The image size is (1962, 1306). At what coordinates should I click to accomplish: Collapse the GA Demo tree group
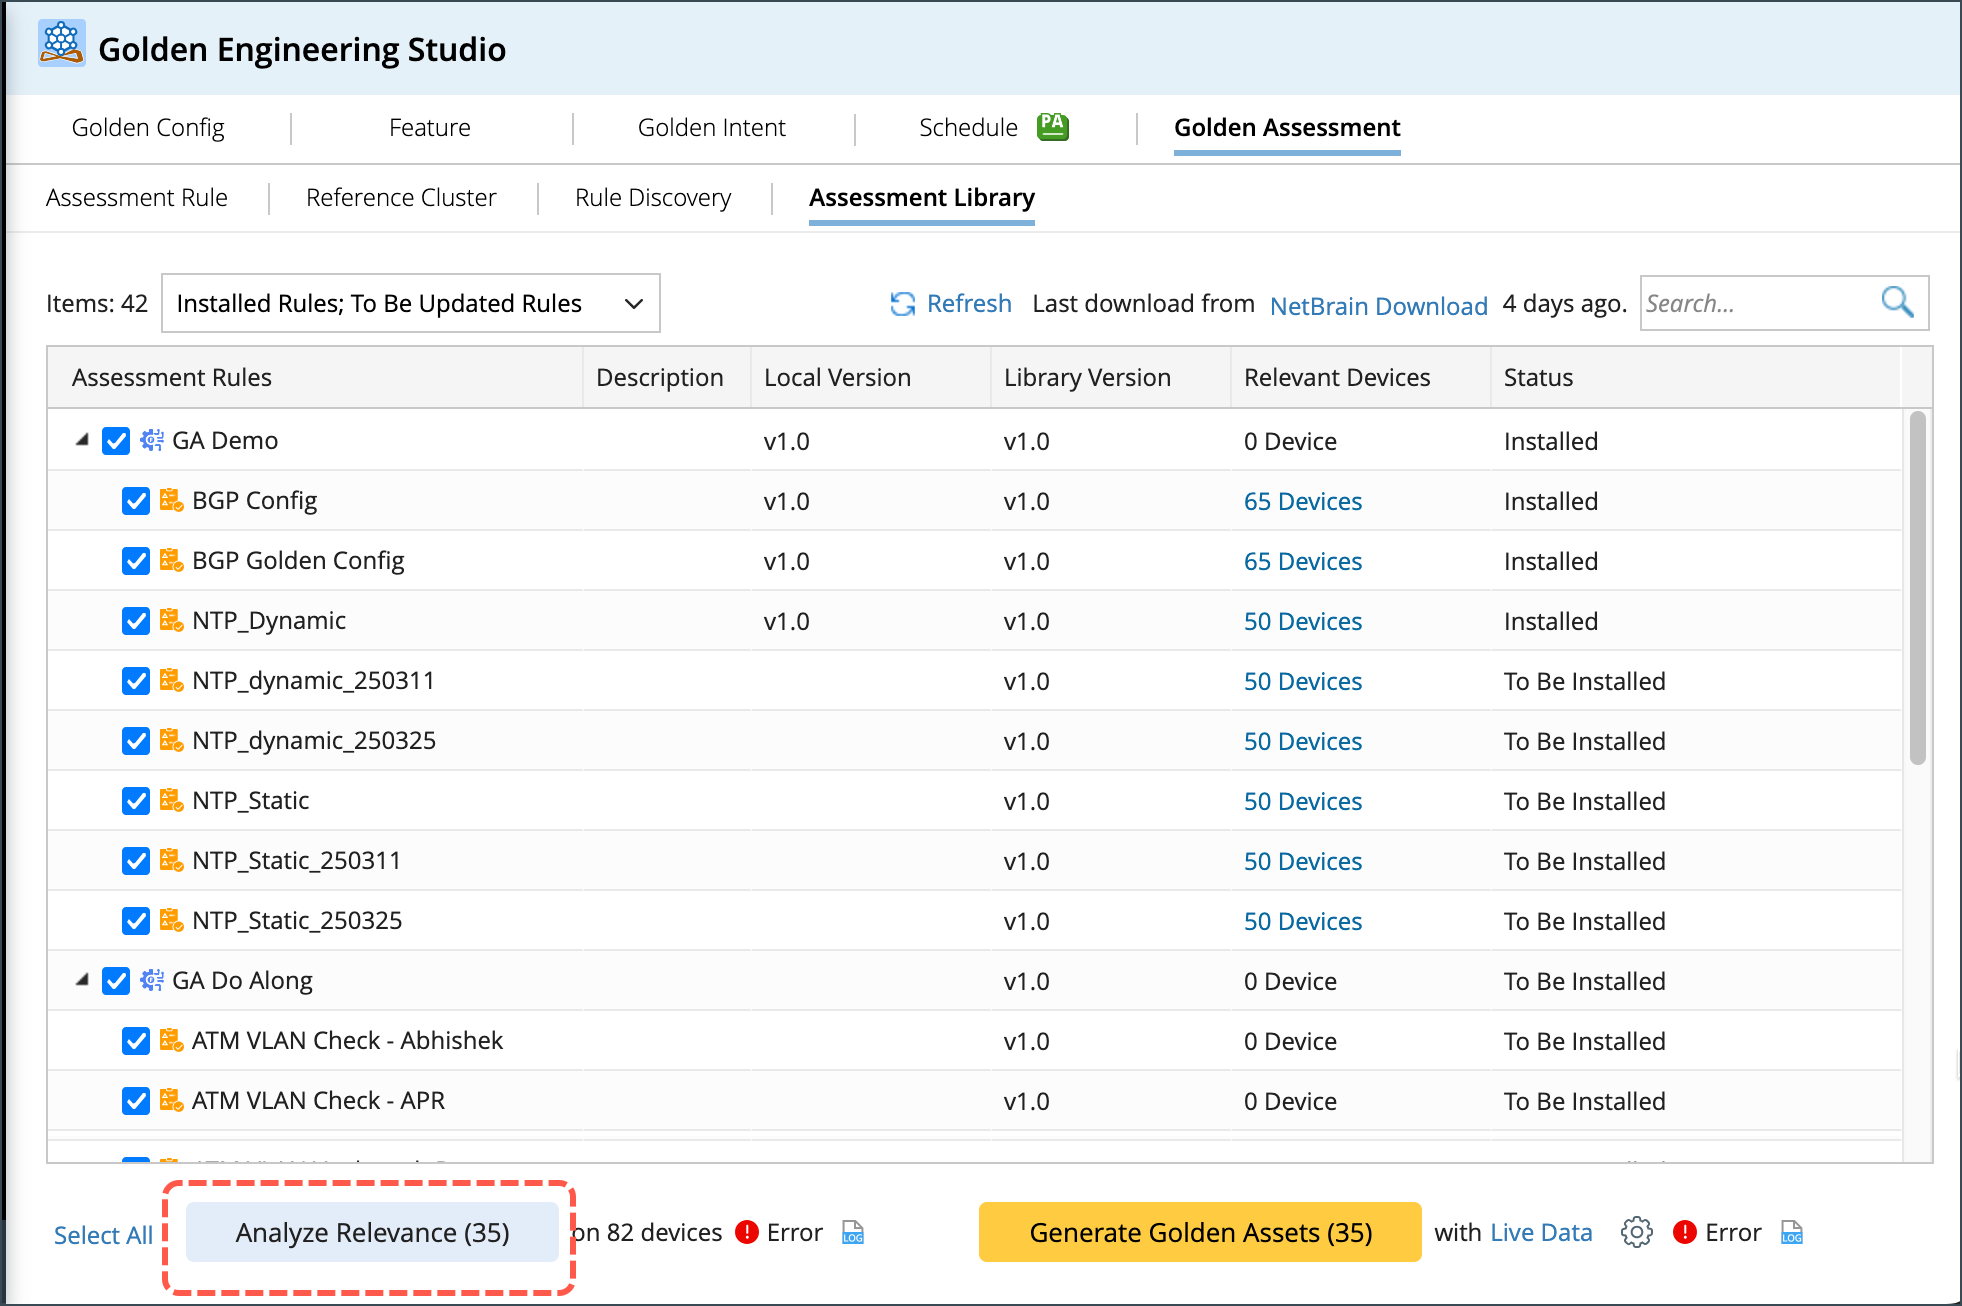tap(83, 440)
